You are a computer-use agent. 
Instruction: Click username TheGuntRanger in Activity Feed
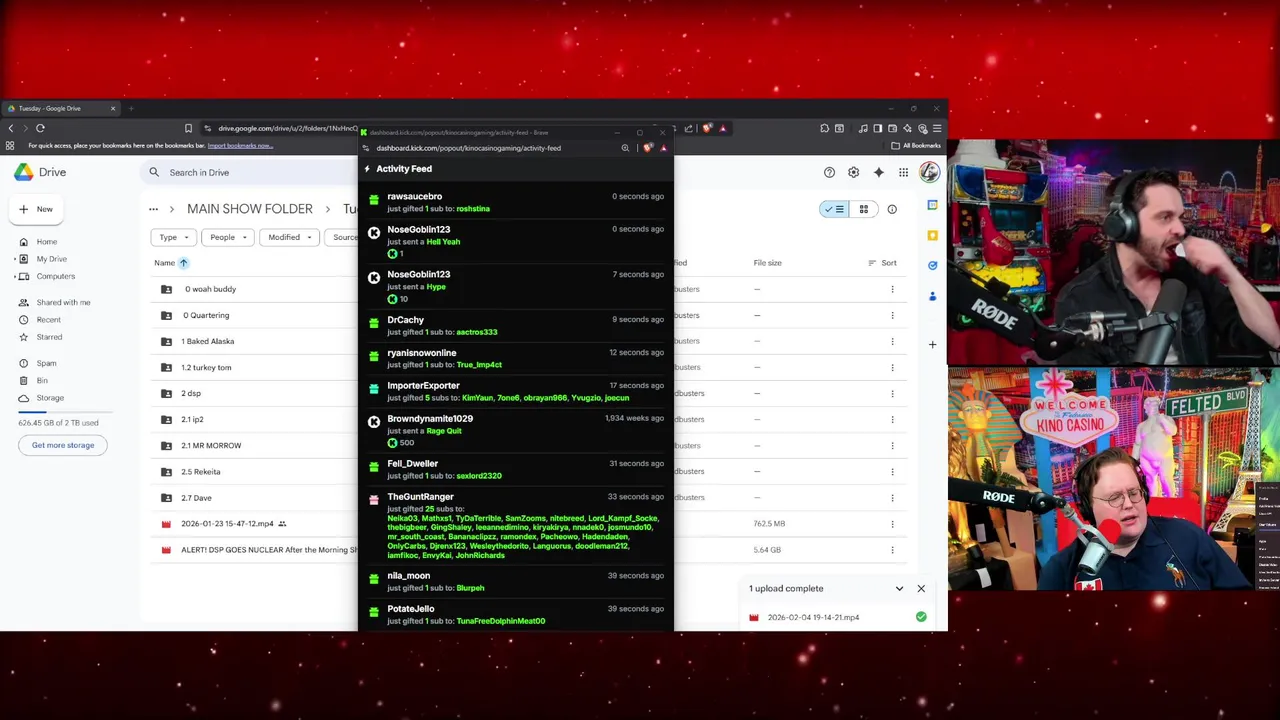pyautogui.click(x=420, y=497)
